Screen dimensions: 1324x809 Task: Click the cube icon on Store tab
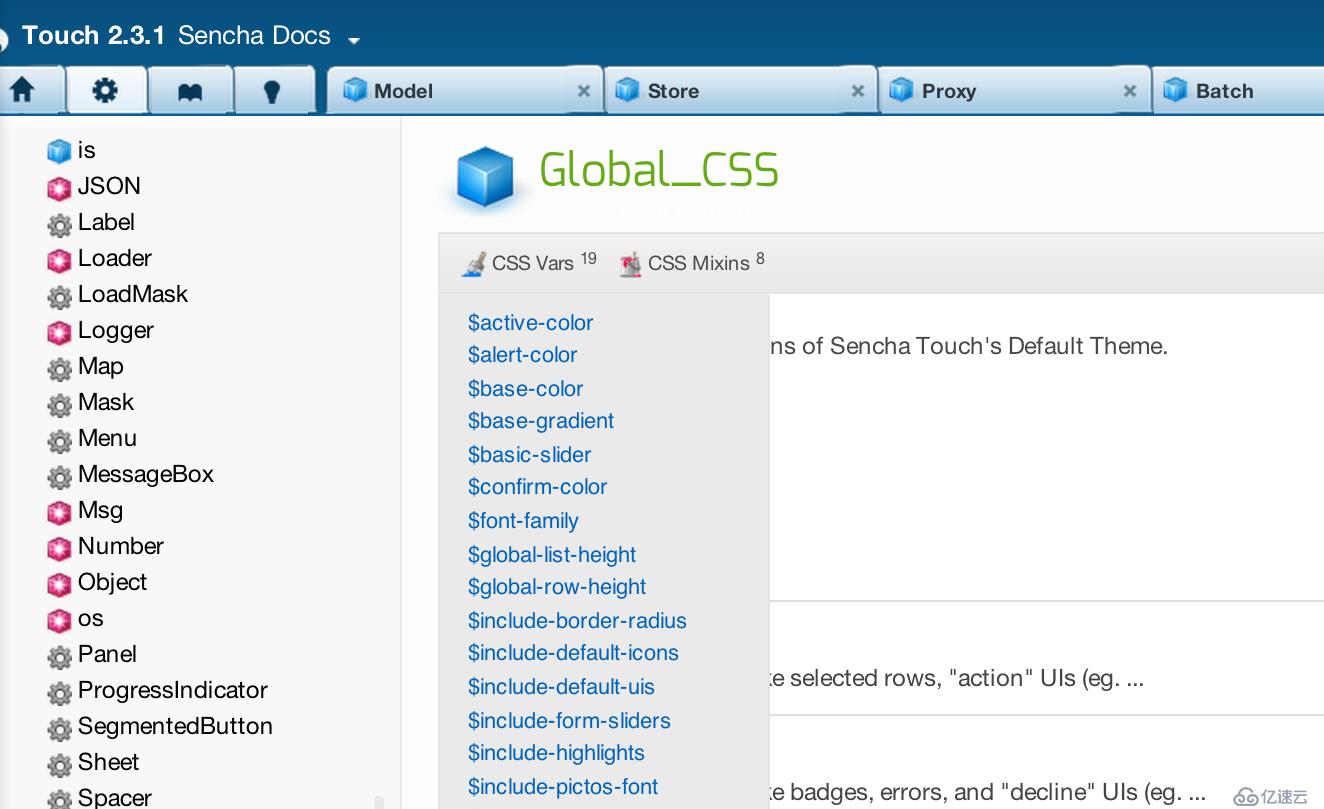pos(627,90)
